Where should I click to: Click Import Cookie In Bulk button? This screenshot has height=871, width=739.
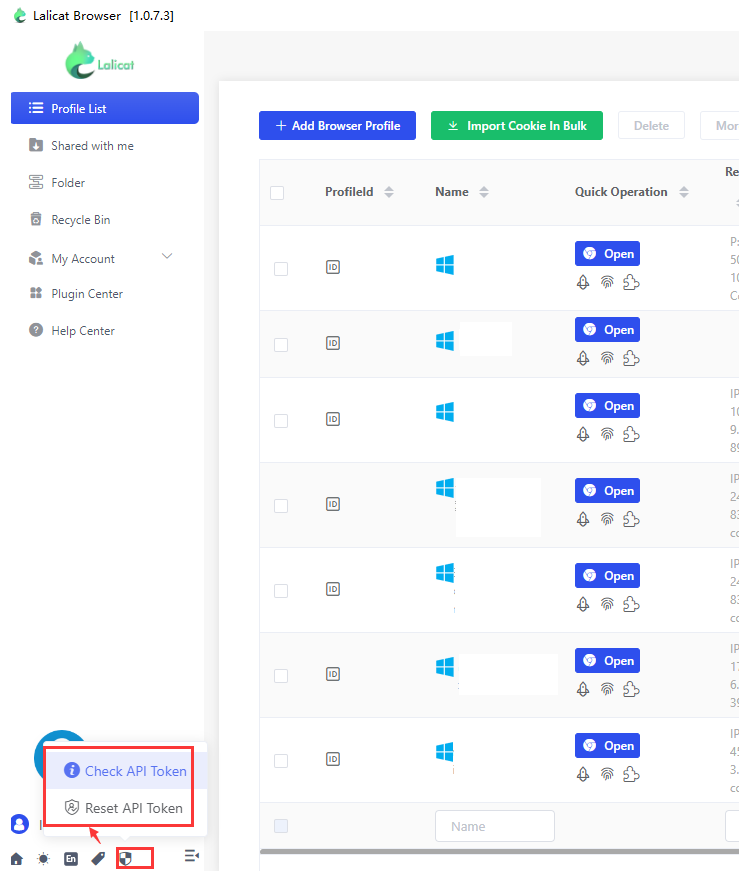[x=517, y=126]
